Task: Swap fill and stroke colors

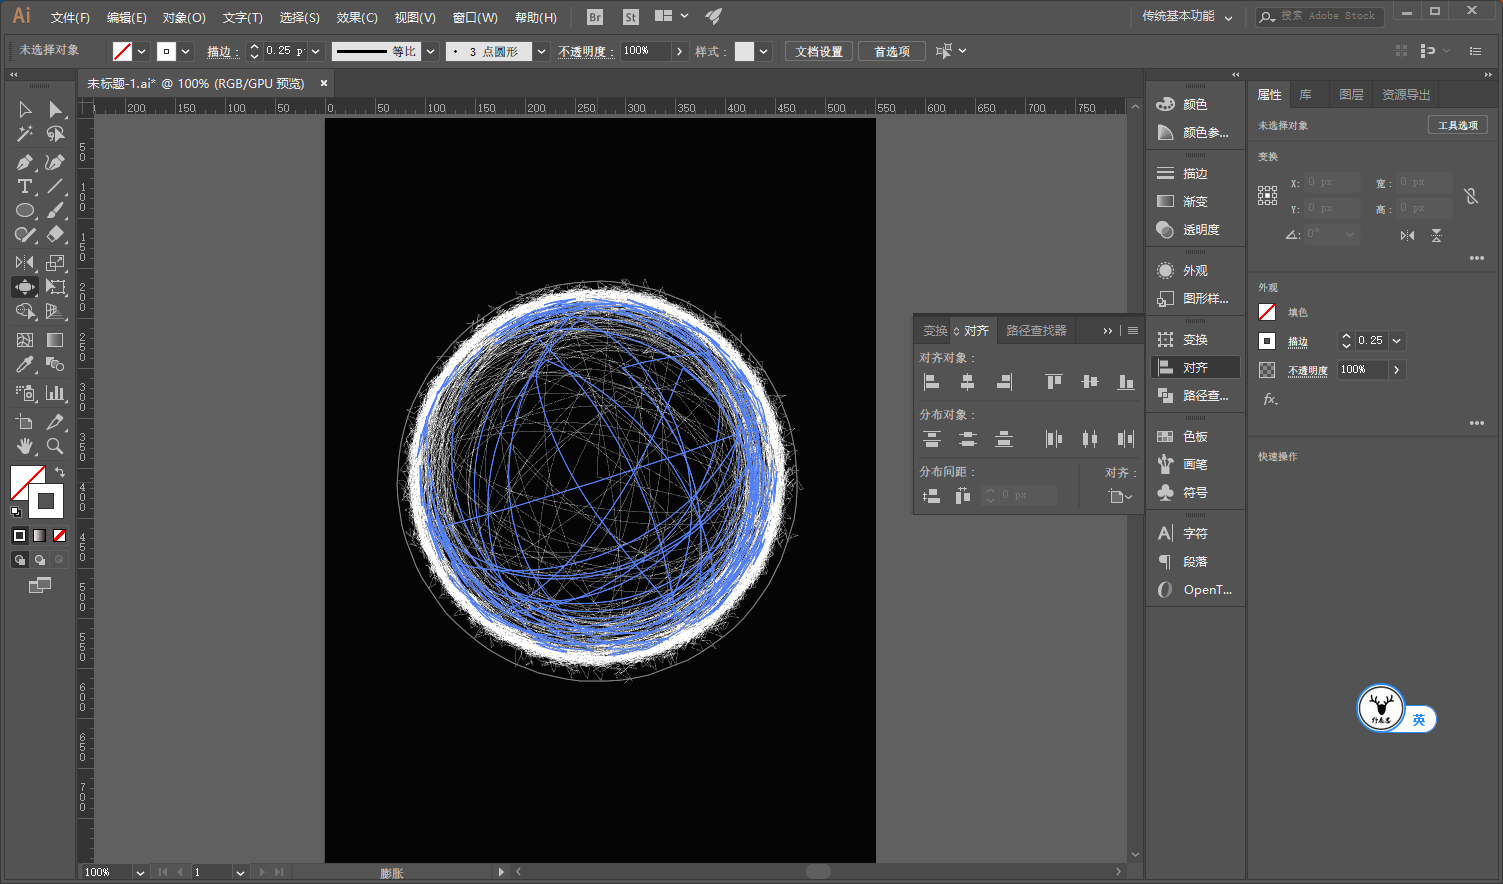Action: pos(60,472)
